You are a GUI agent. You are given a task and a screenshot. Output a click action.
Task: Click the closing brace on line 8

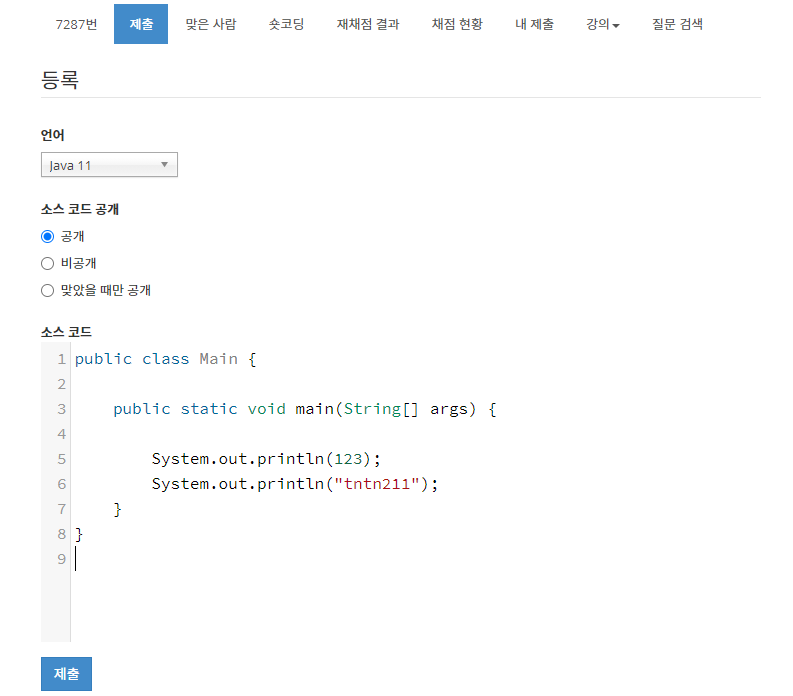79,534
